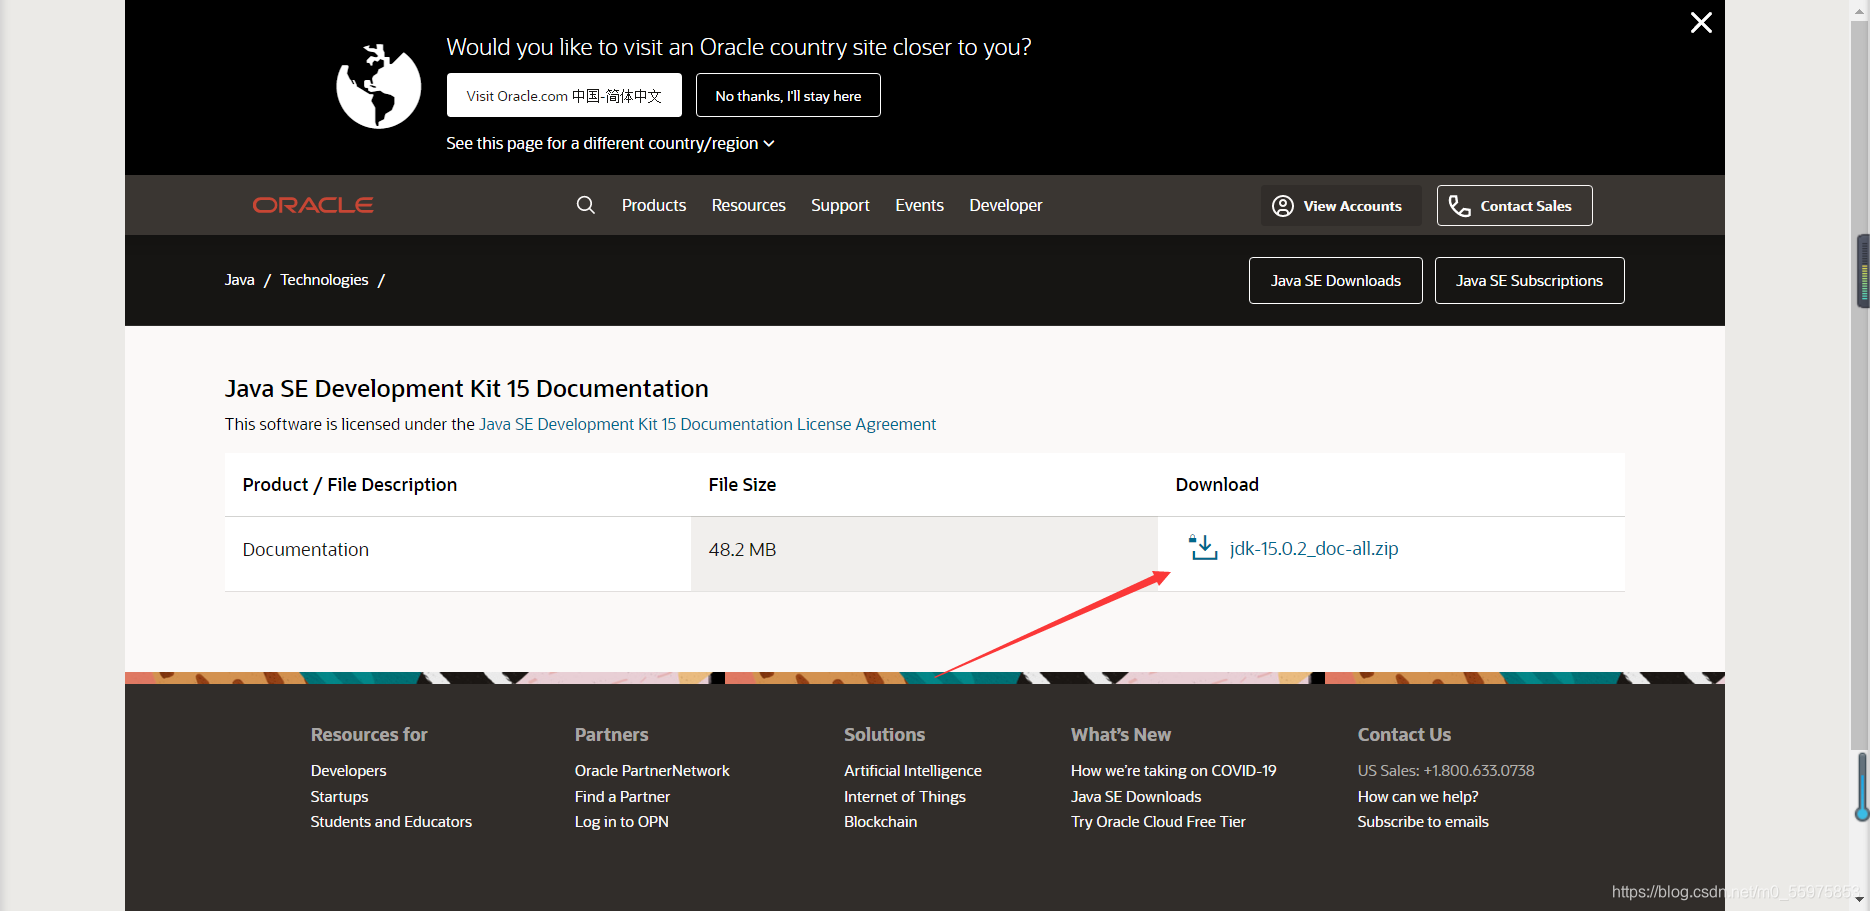
Task: Click Subscribe to emails link
Action: (1423, 822)
